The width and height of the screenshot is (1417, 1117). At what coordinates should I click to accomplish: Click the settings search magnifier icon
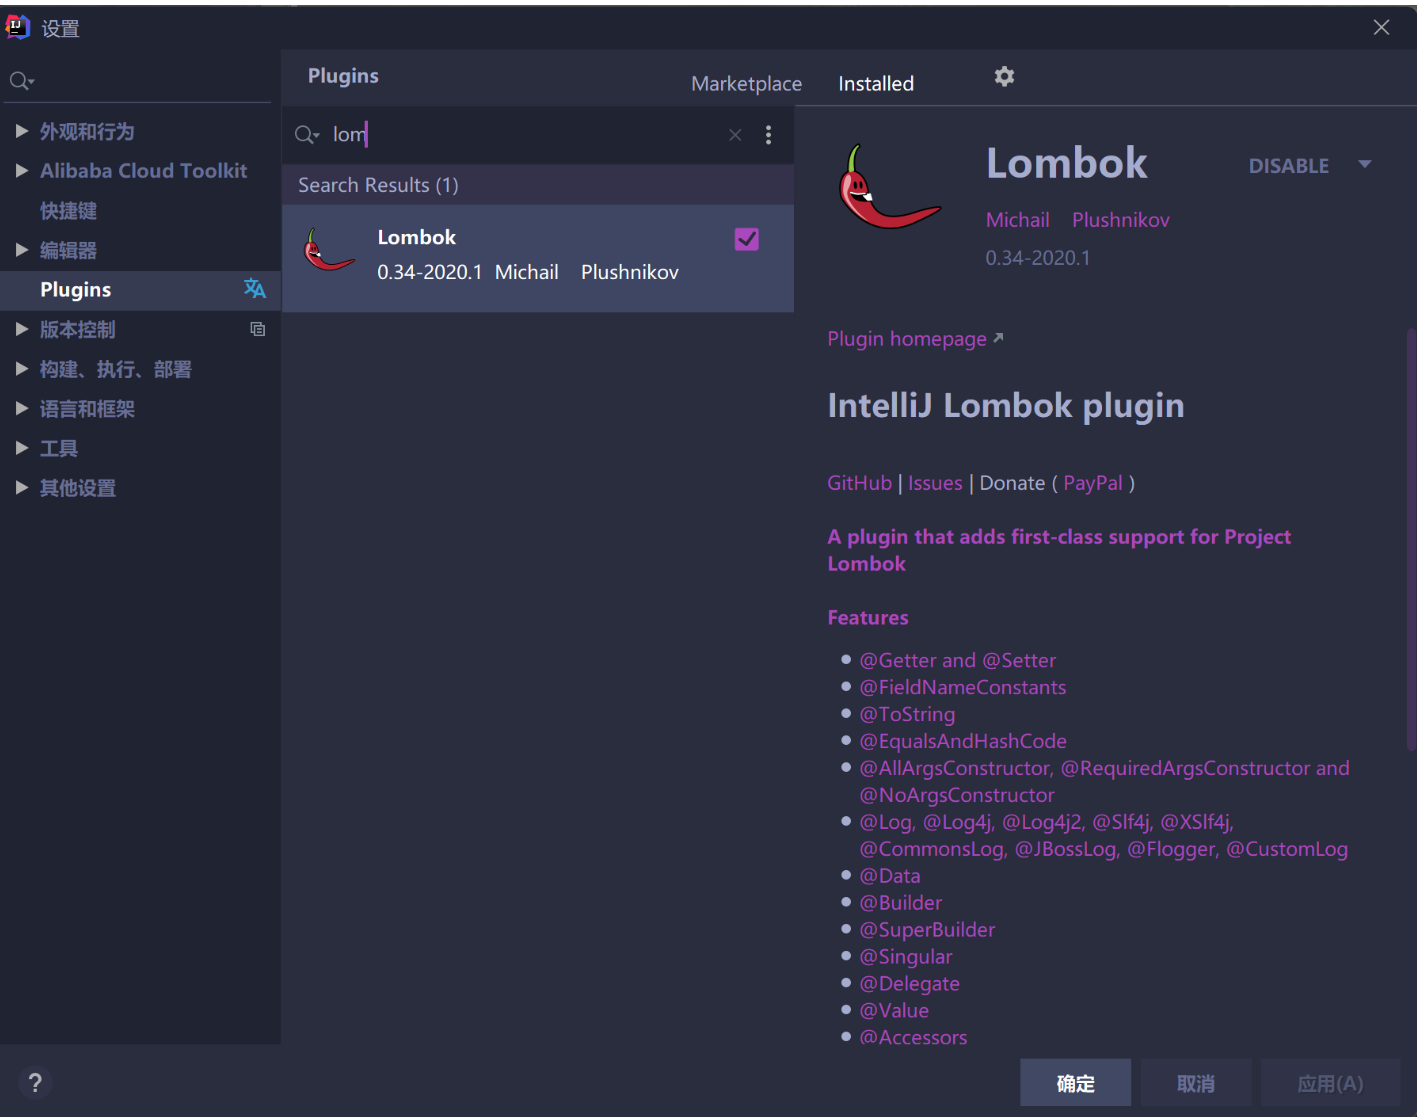coord(21,81)
